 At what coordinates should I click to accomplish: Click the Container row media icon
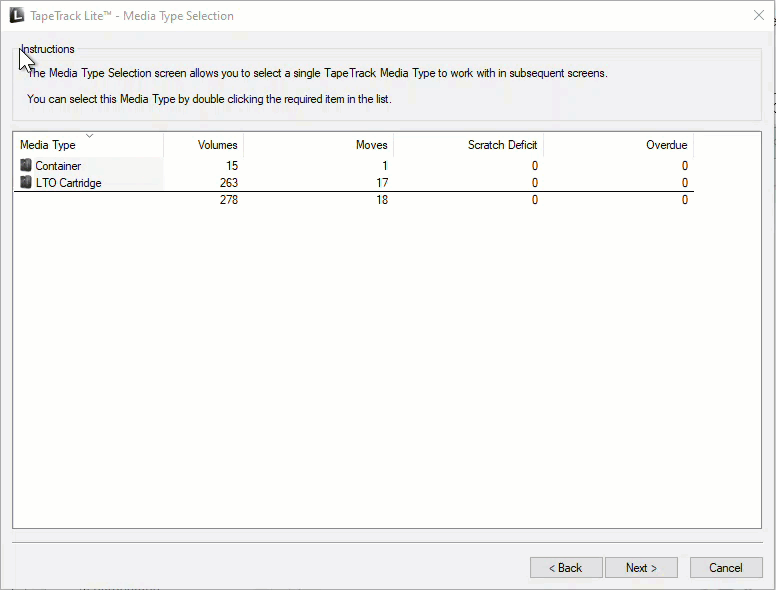click(x=26, y=165)
